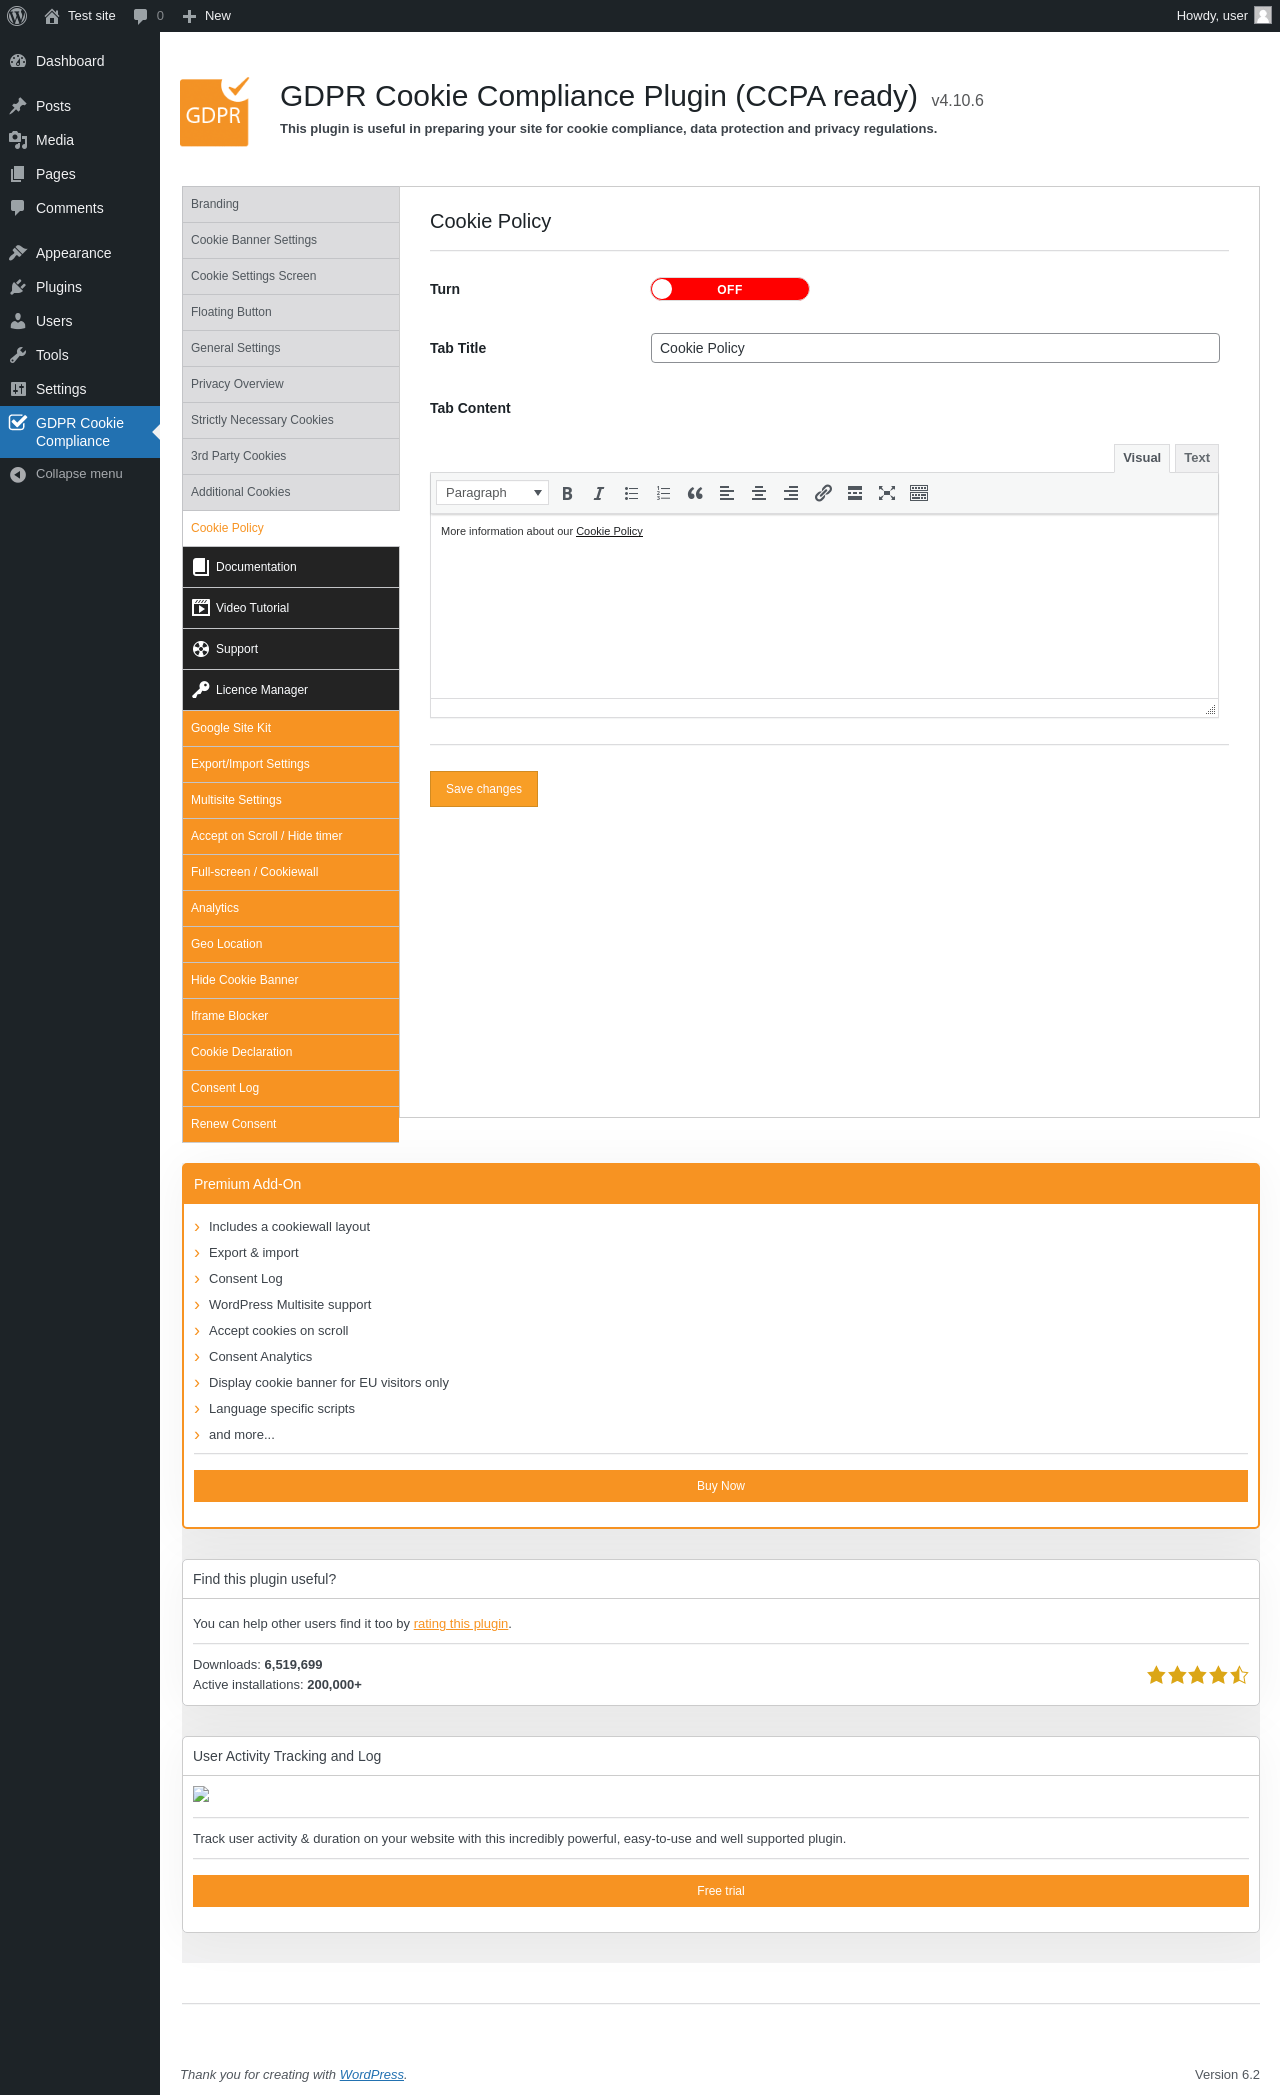Open the Iframe Blocker tab
The height and width of the screenshot is (2095, 1280).
pos(291,1016)
